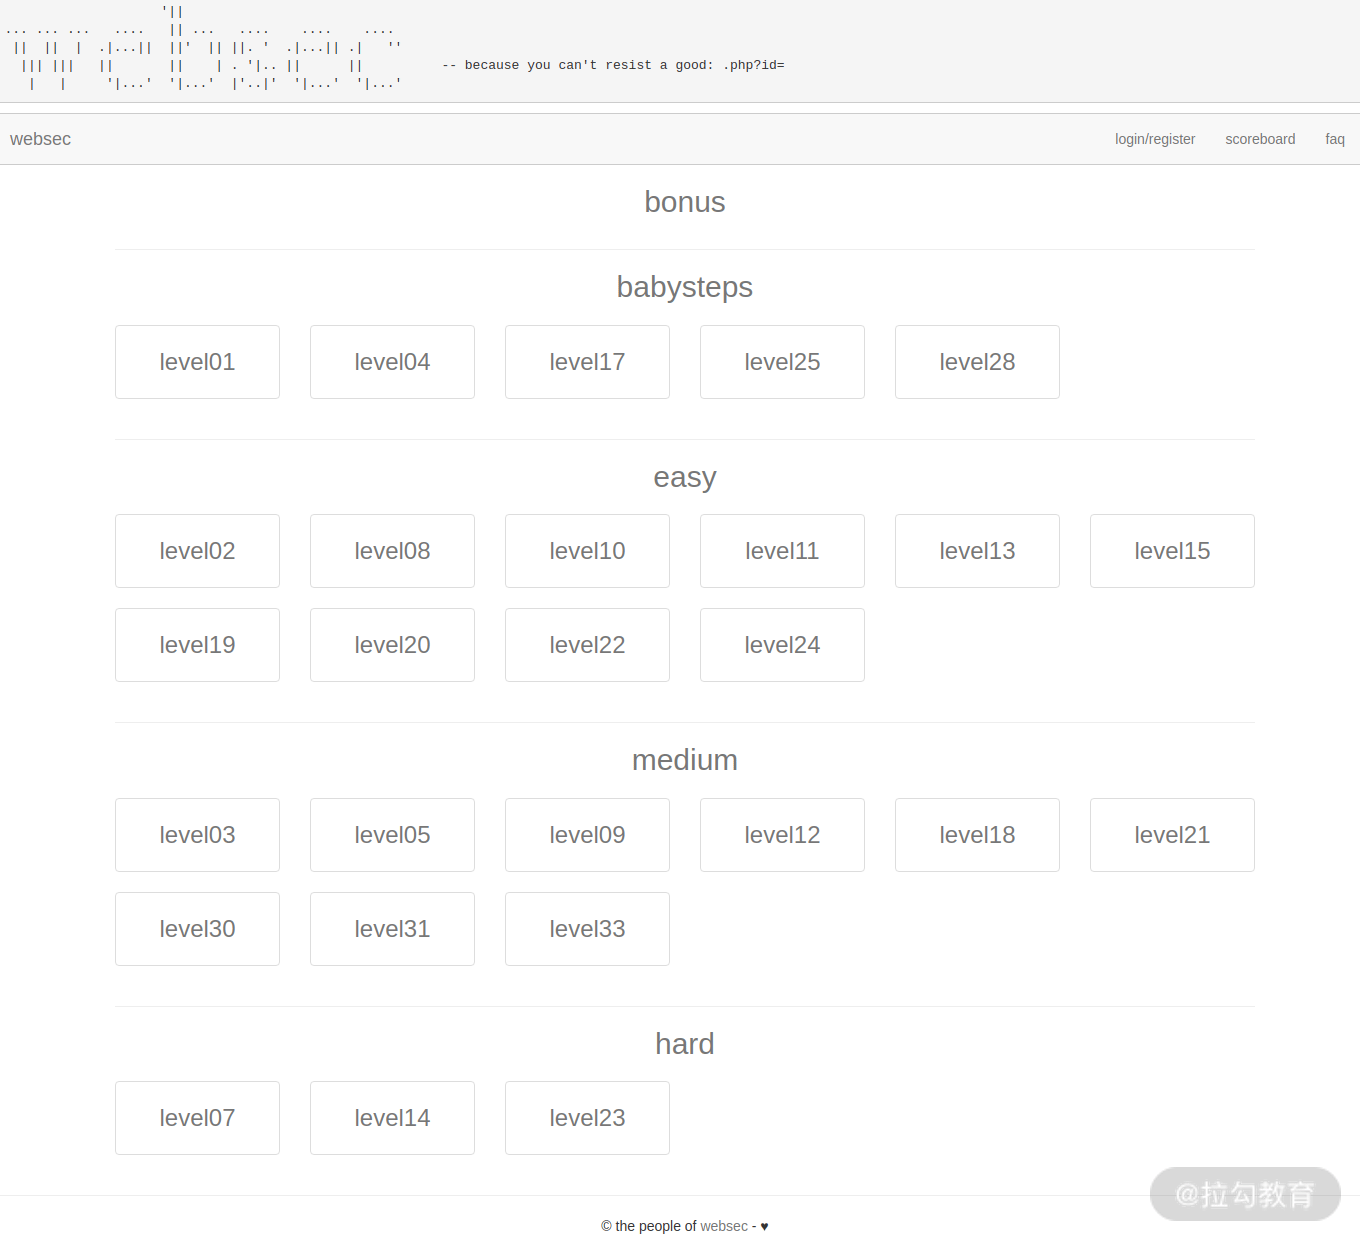Open the level01 challenge
Screen dimensions: 1360x1239
tap(197, 362)
